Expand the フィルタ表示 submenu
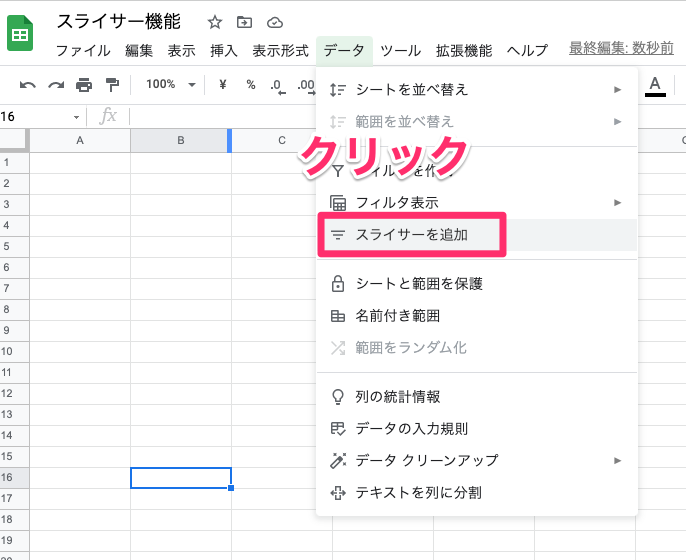The height and width of the screenshot is (560, 686). pyautogui.click(x=476, y=202)
